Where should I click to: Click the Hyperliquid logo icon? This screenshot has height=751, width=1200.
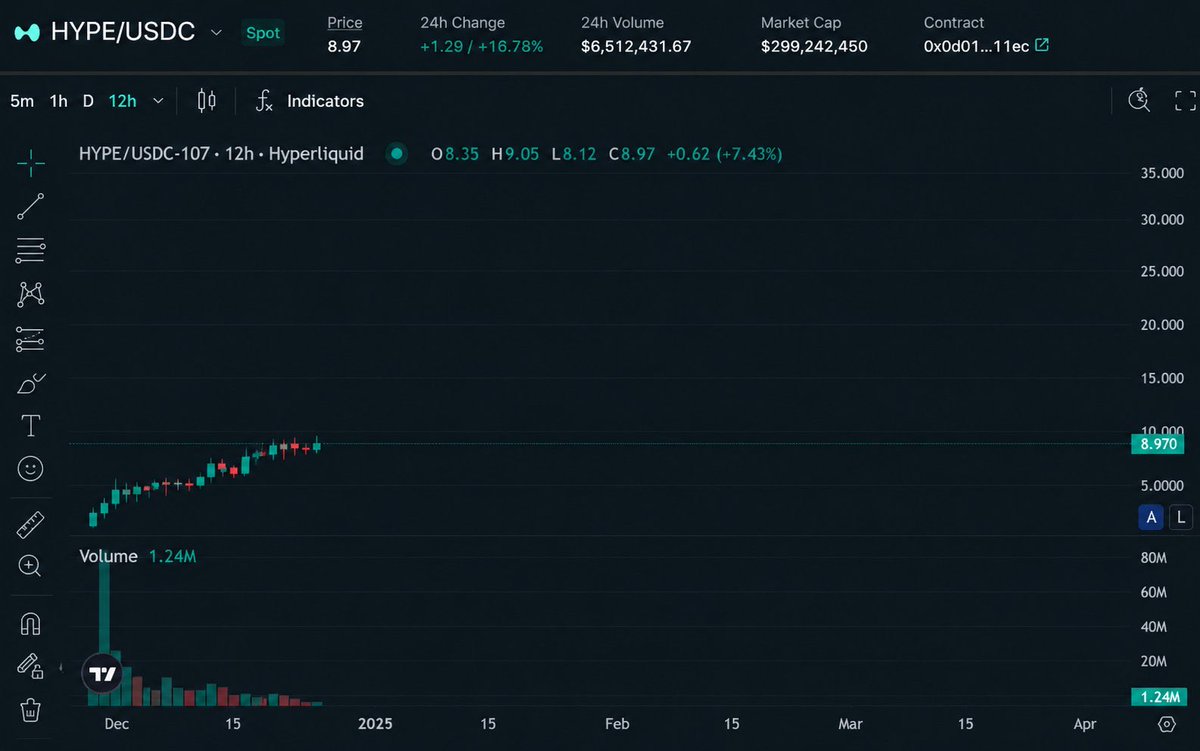click(x=27, y=33)
